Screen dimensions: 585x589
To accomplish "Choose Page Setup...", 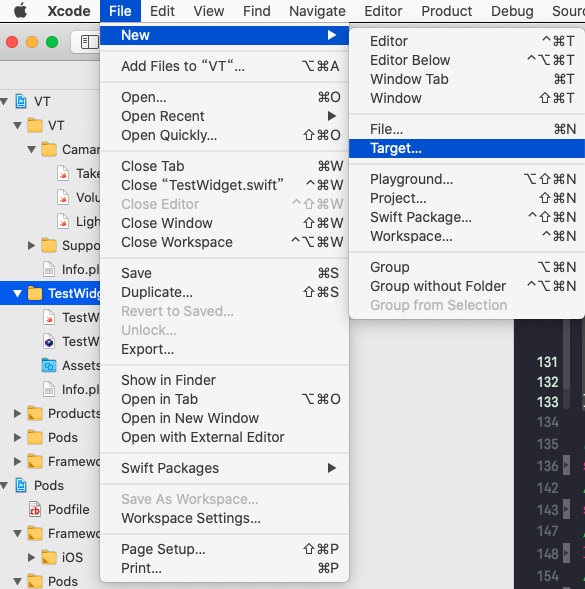I will click(x=224, y=549).
